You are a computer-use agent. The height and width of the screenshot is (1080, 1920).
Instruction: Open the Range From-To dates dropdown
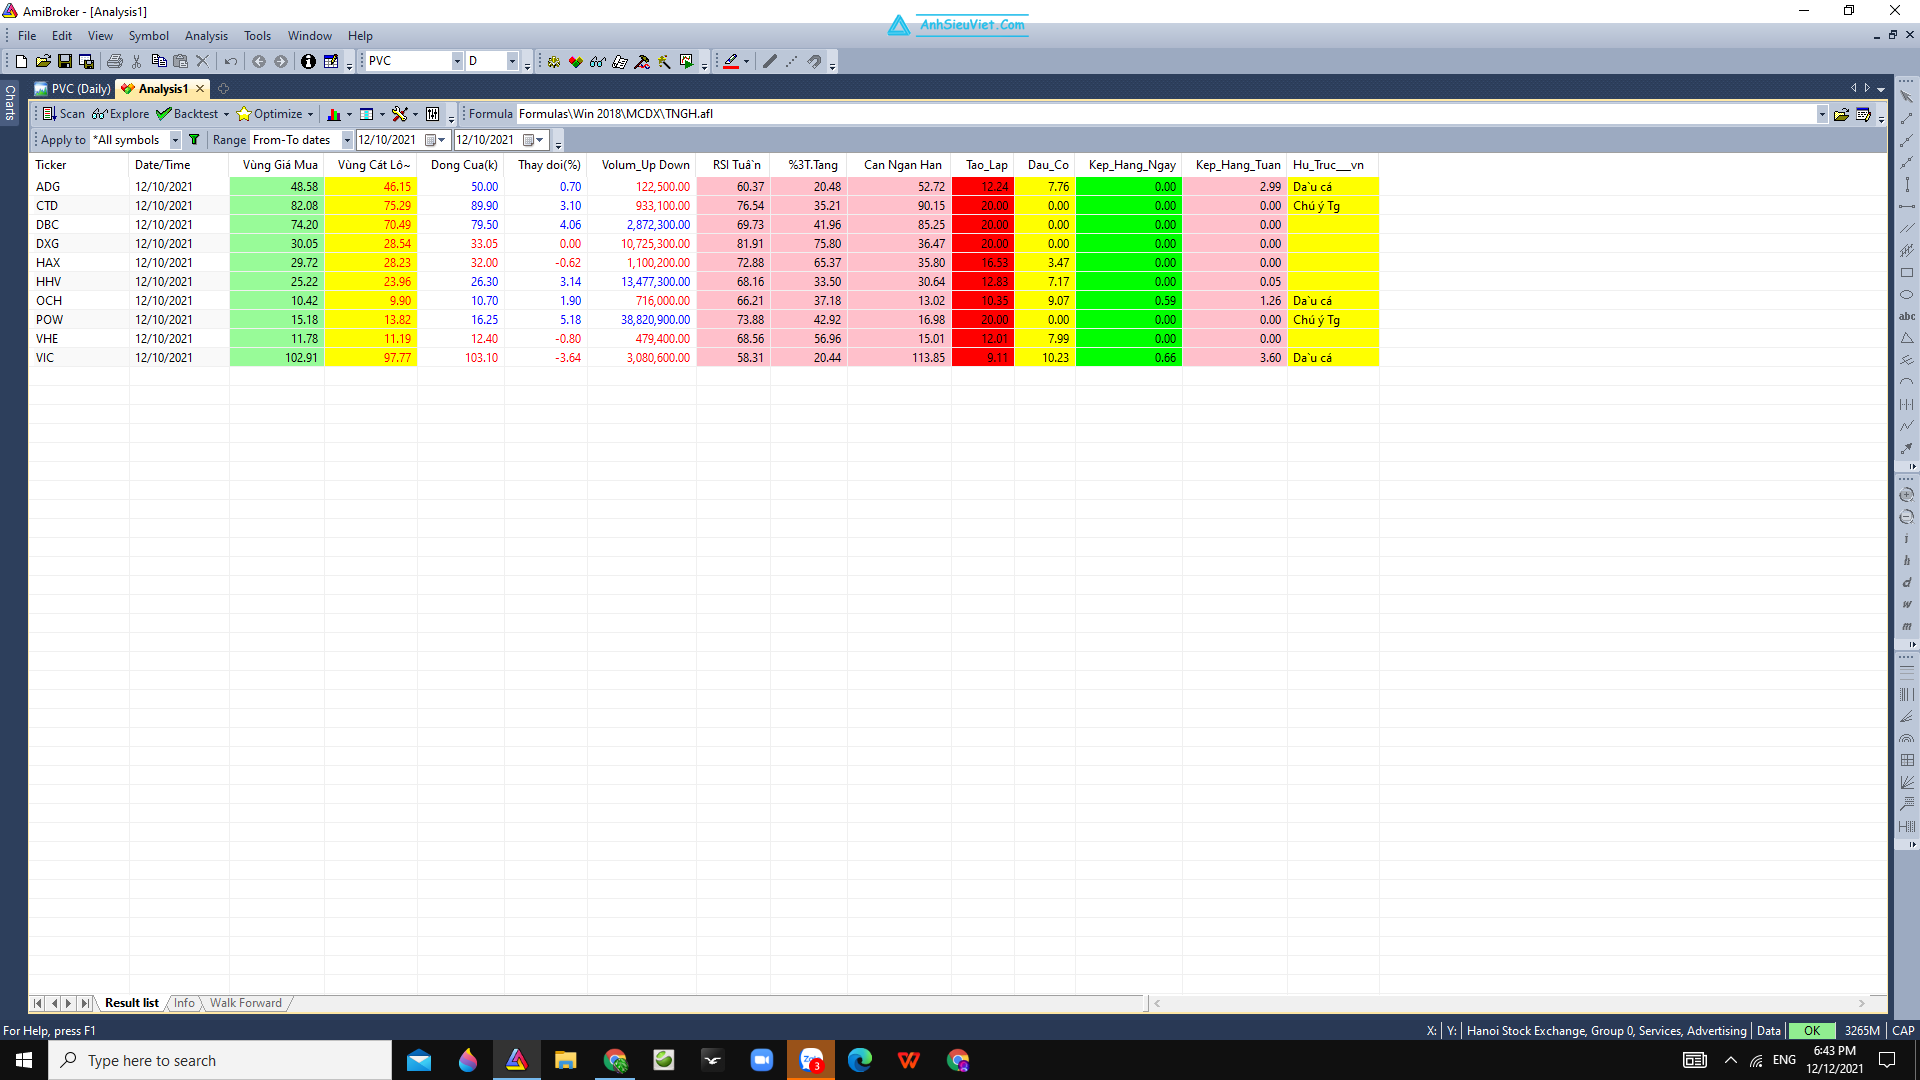[x=347, y=140]
